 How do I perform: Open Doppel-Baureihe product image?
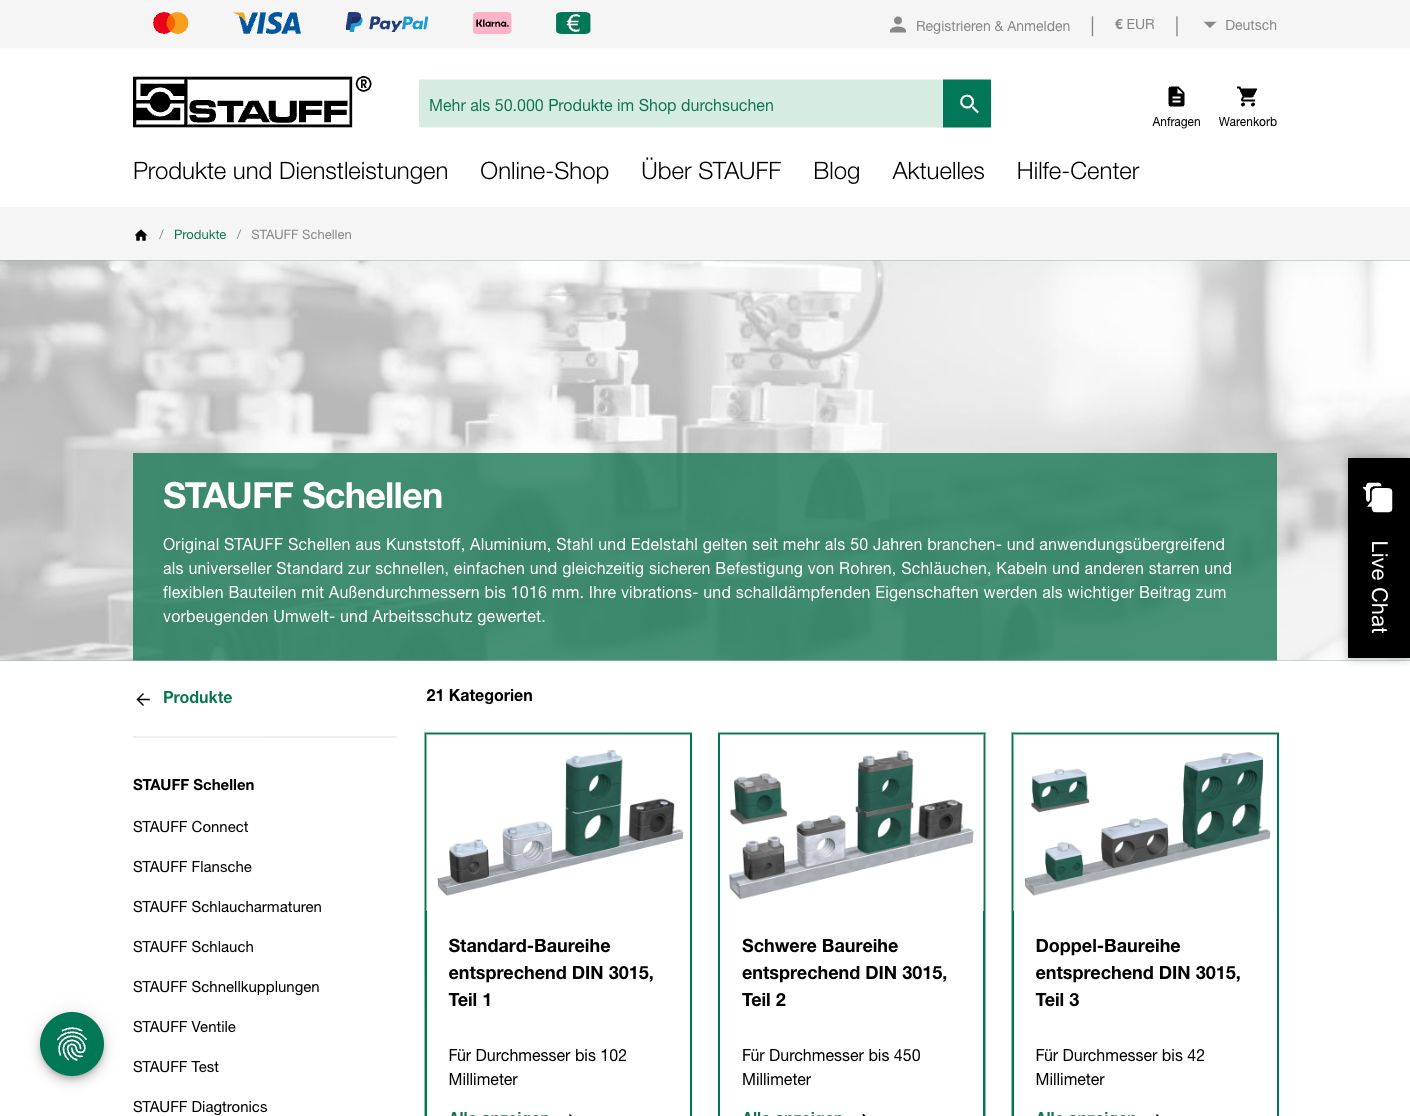click(x=1145, y=823)
